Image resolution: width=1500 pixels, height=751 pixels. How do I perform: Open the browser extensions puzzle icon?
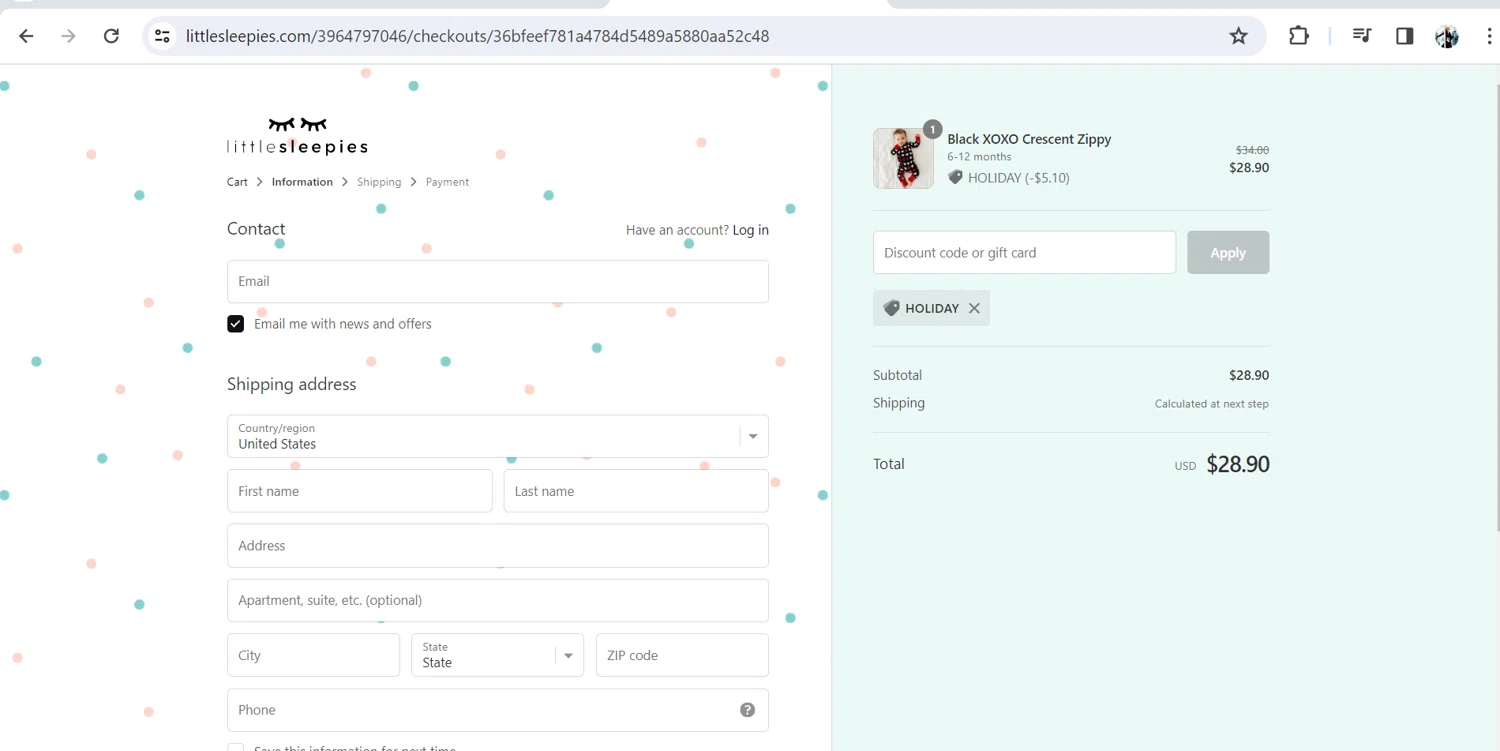pyautogui.click(x=1298, y=36)
